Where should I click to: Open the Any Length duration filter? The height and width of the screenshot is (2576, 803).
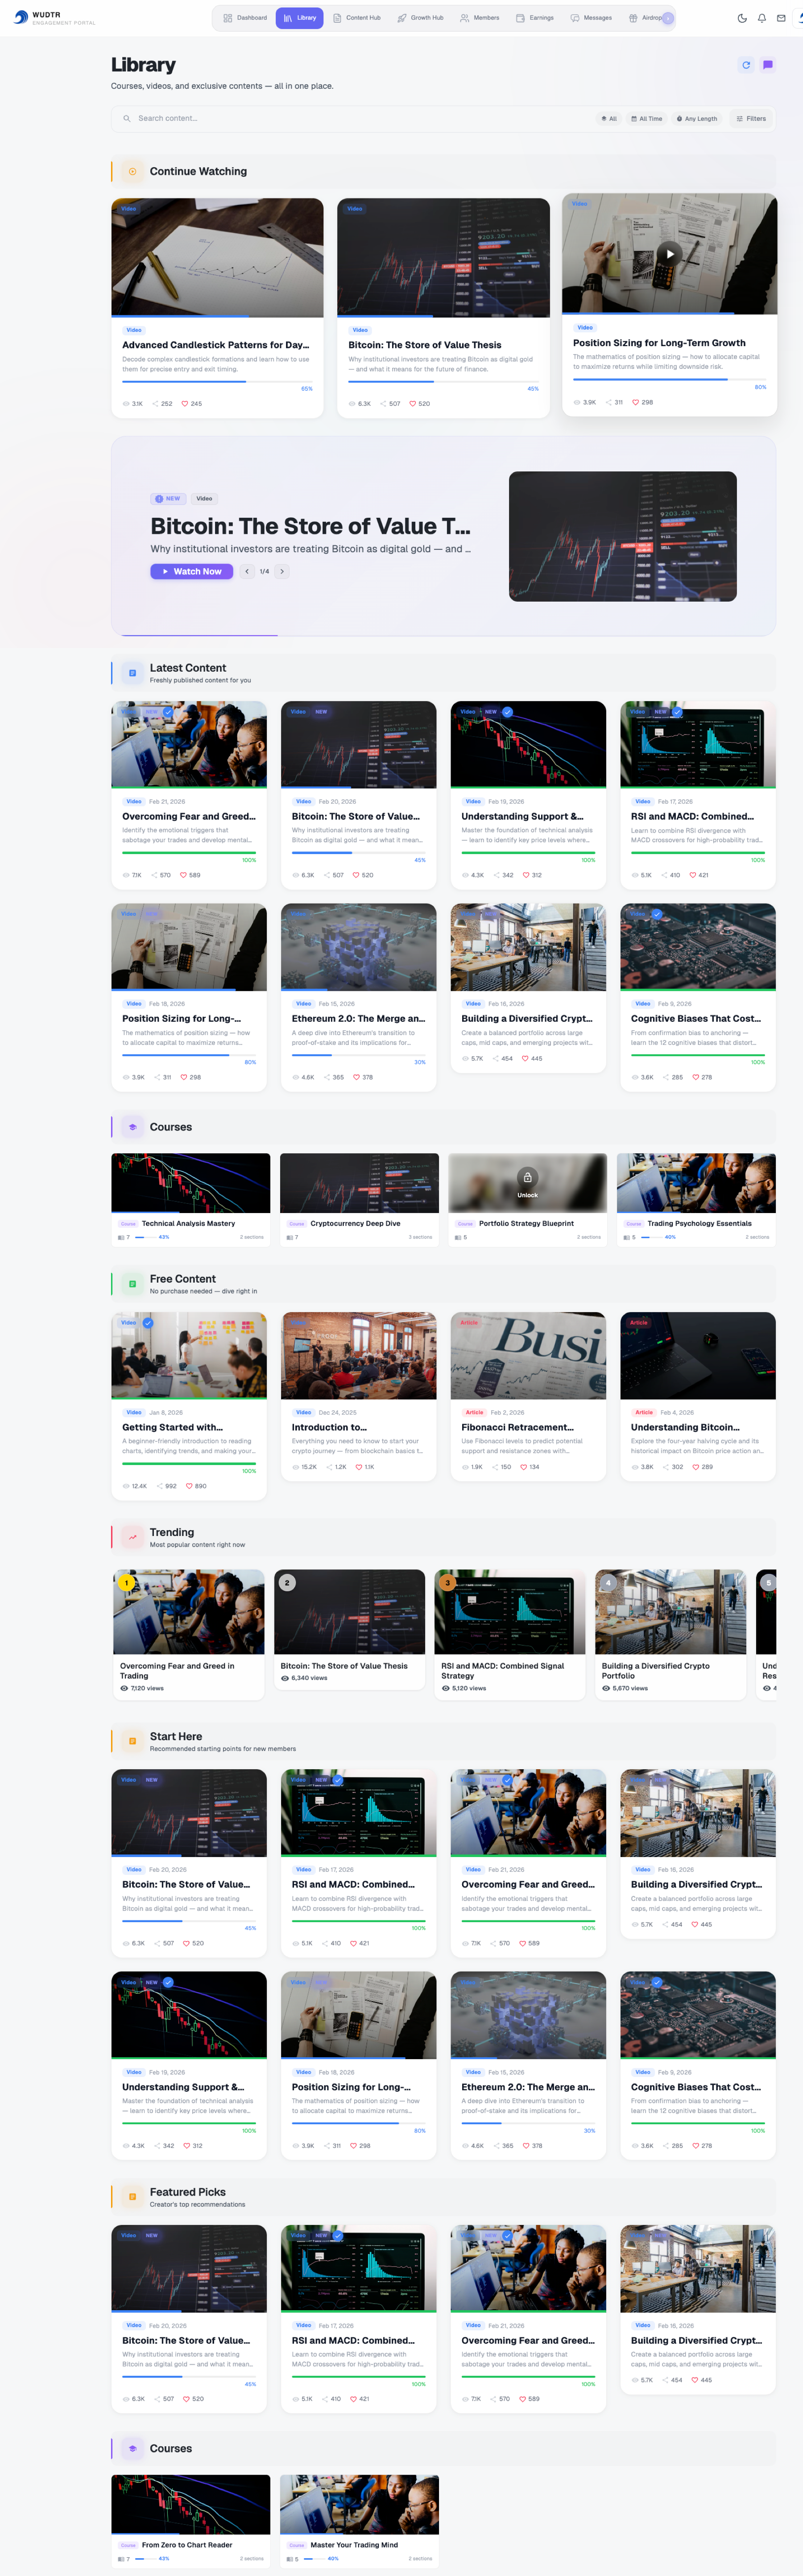coord(697,119)
